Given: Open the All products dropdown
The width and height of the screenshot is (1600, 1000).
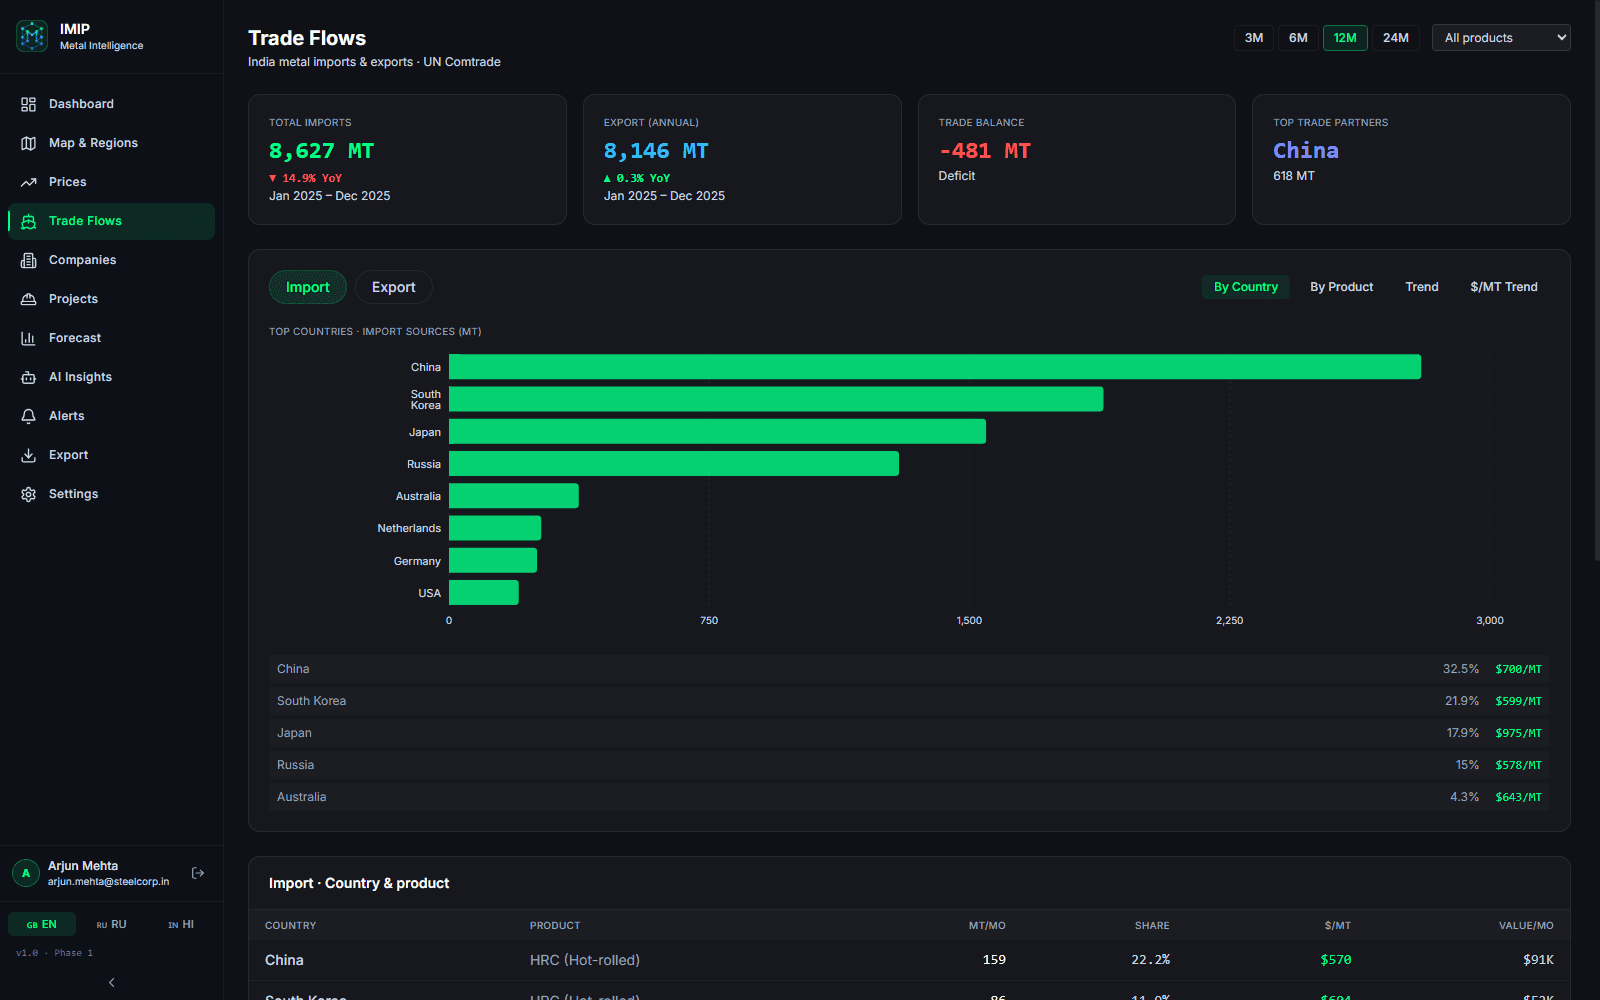Looking at the screenshot, I should (x=1501, y=38).
